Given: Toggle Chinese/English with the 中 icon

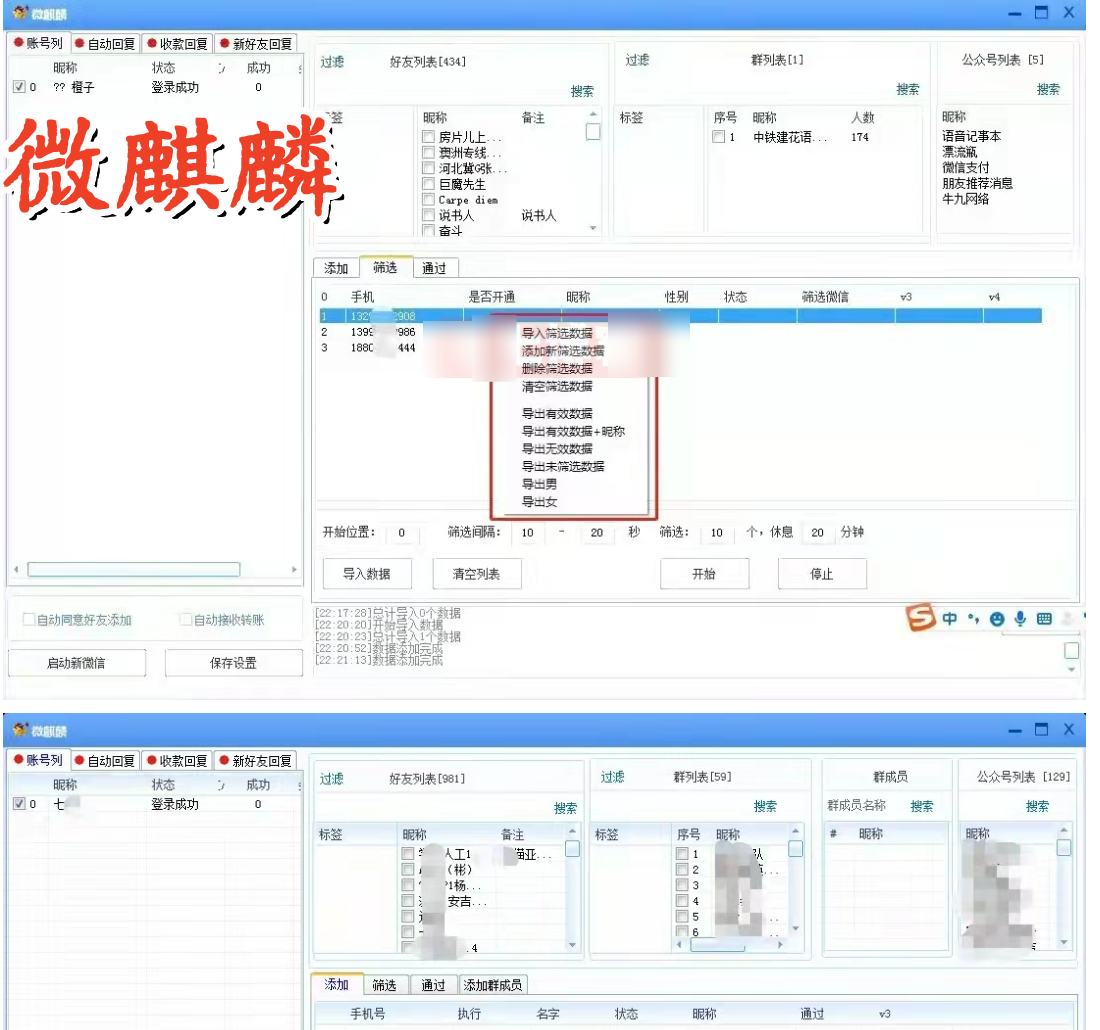Looking at the screenshot, I should point(950,620).
